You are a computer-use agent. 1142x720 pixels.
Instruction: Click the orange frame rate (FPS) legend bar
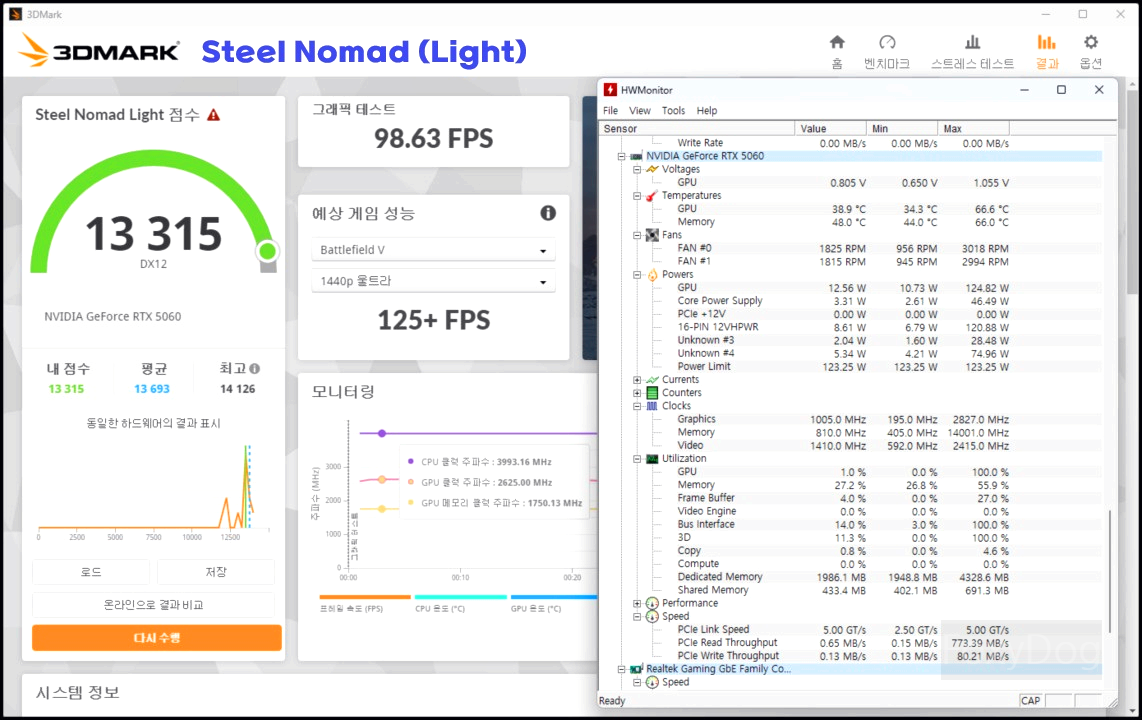365,597
